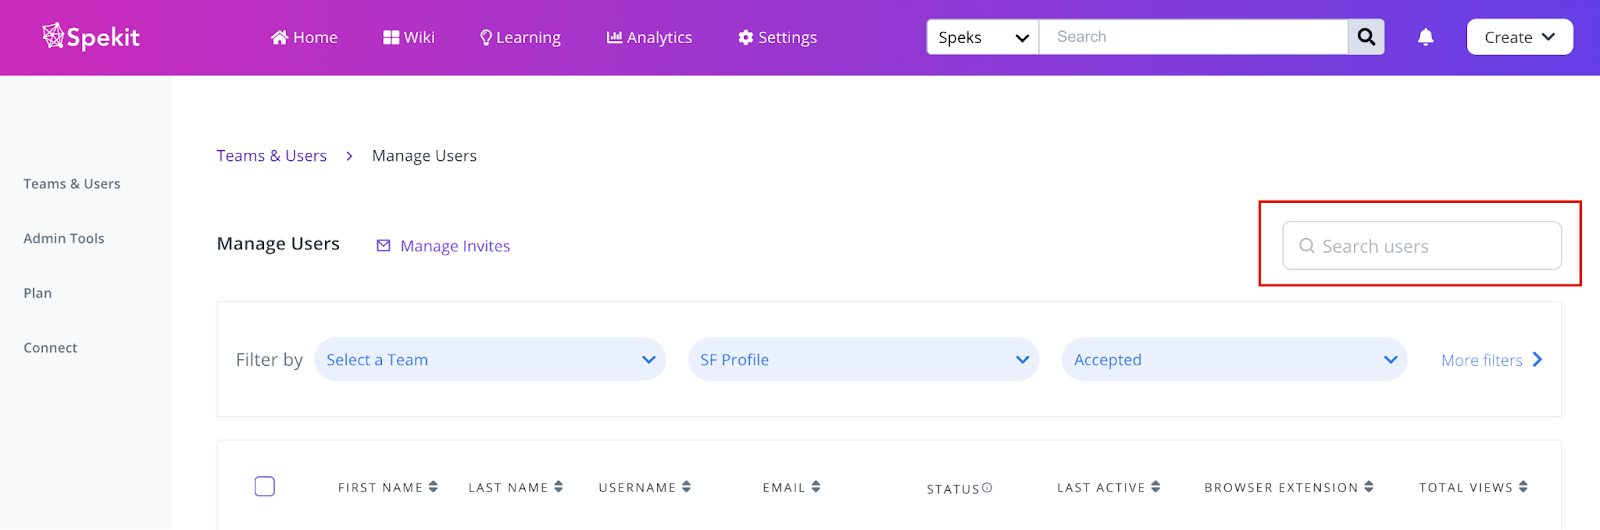The image size is (1600, 530).
Task: Select Connect in sidebar
Action: 50,348
